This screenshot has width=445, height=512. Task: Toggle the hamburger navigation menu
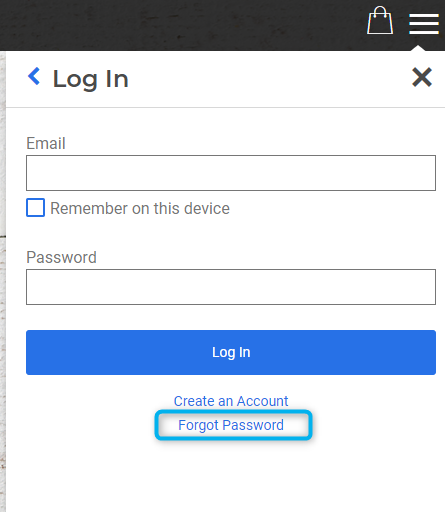click(x=424, y=24)
